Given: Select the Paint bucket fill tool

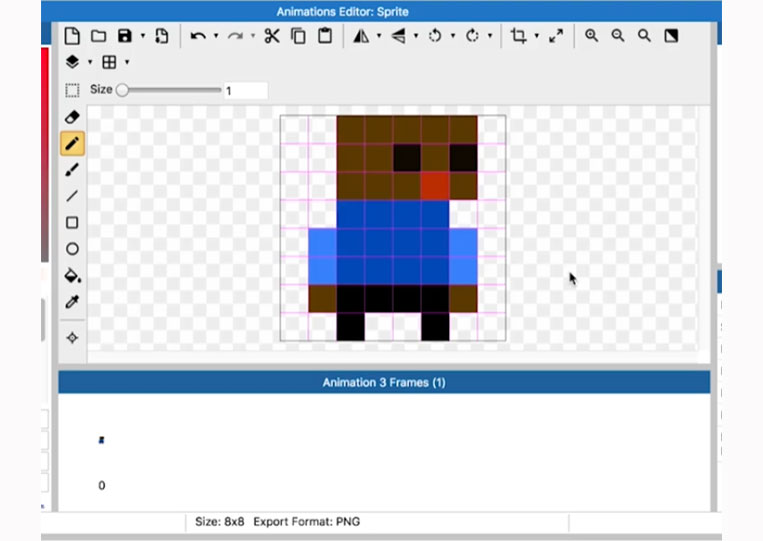Looking at the screenshot, I should (x=73, y=275).
